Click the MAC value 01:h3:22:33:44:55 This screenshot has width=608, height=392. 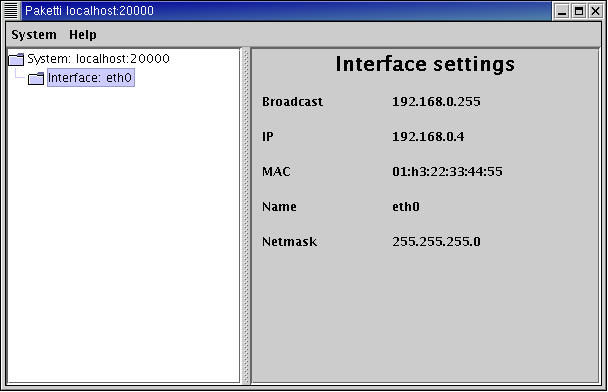447,172
